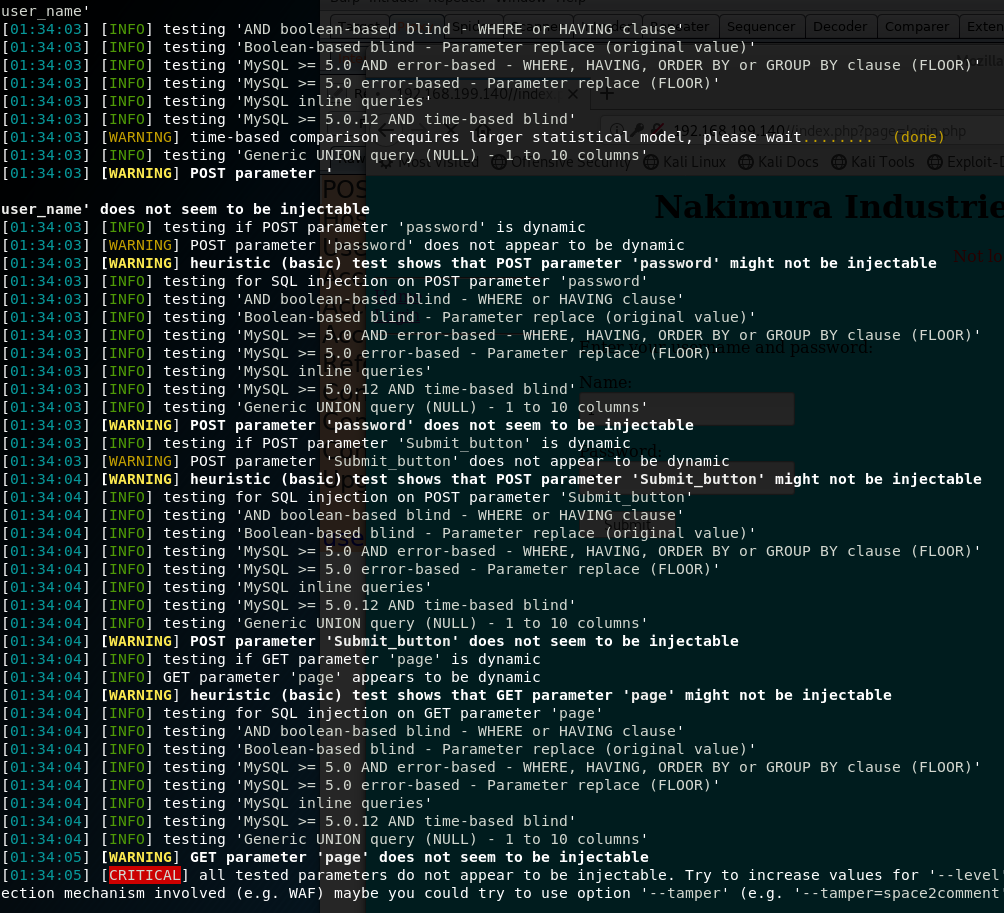The height and width of the screenshot is (913, 1004).
Task: Close the 192.168.199.140 browser tab
Action: click(573, 94)
